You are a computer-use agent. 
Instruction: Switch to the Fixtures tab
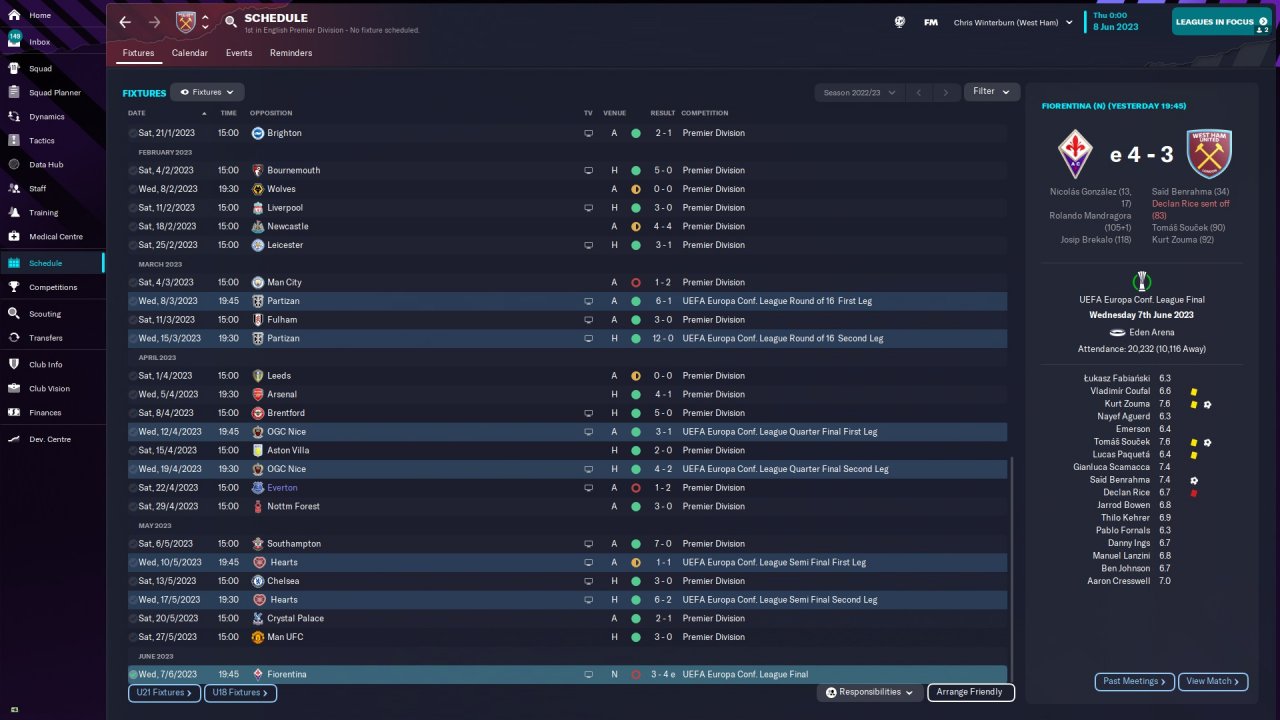tap(138, 53)
